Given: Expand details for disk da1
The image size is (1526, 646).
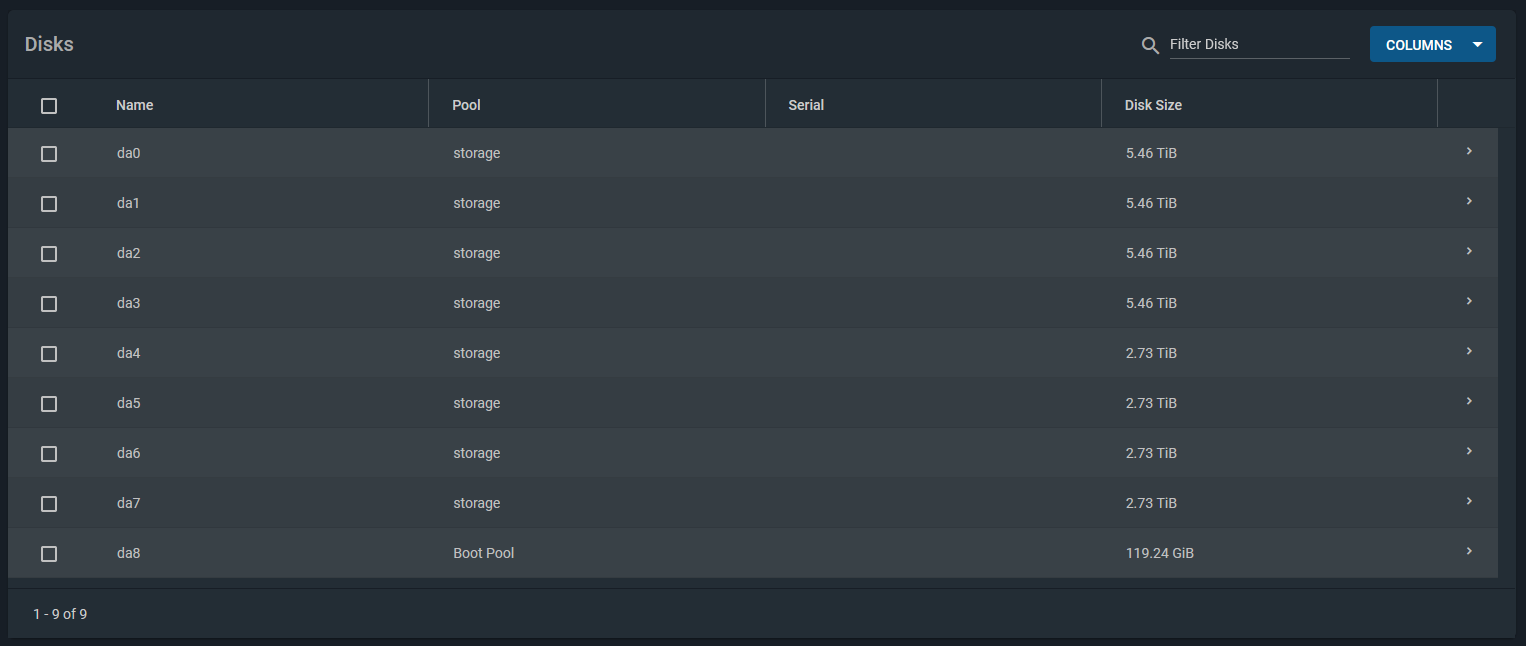Looking at the screenshot, I should tap(1468, 201).
